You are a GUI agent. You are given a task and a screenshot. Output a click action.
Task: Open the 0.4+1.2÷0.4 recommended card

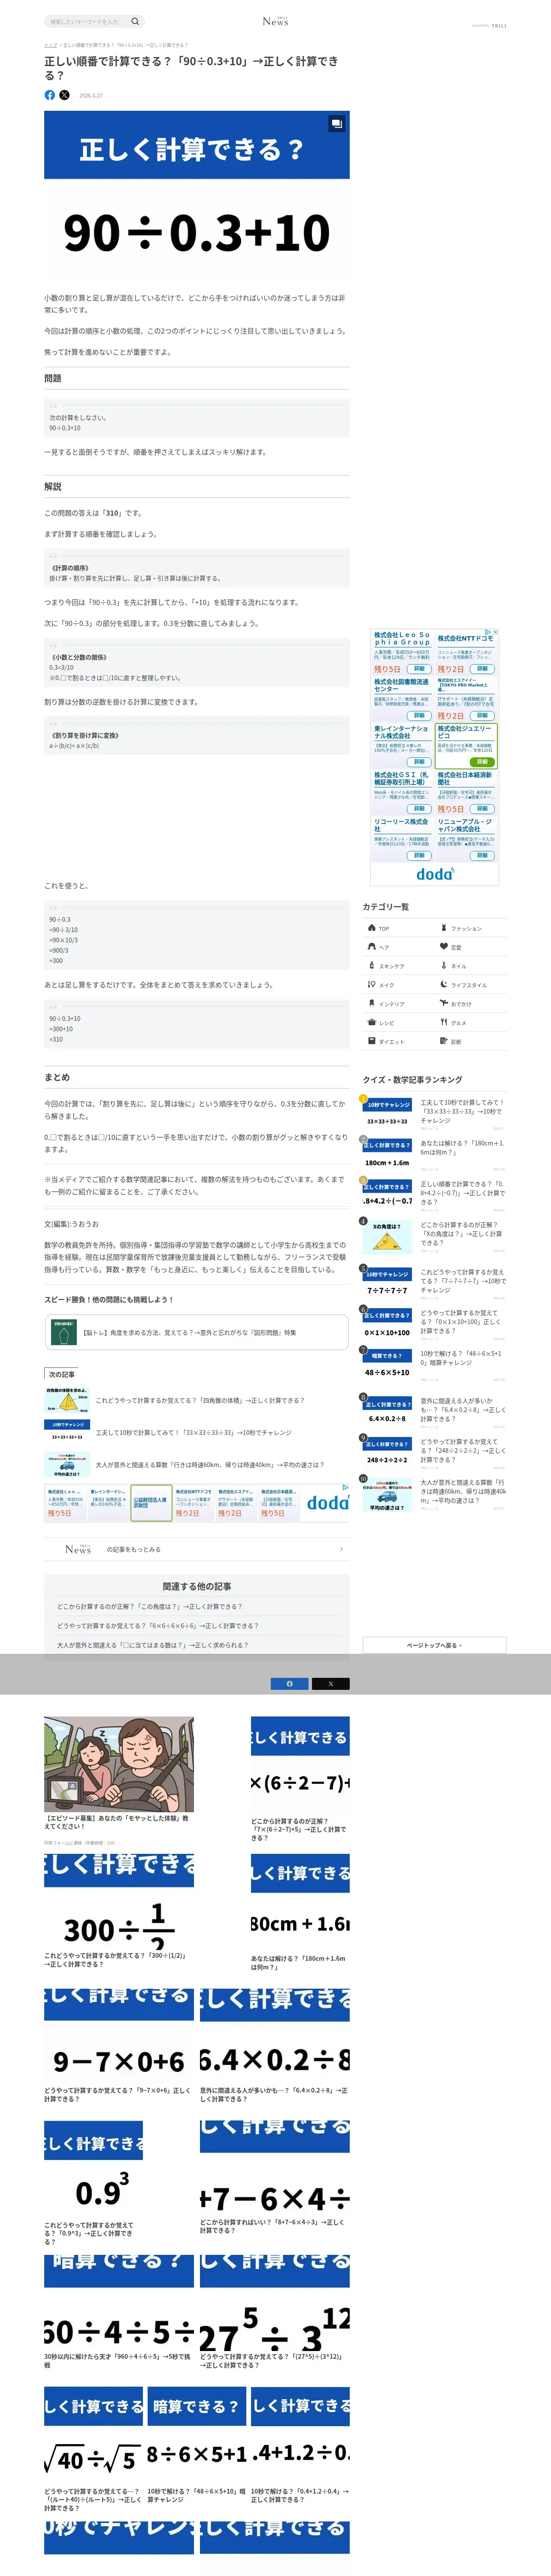pos(300,2446)
